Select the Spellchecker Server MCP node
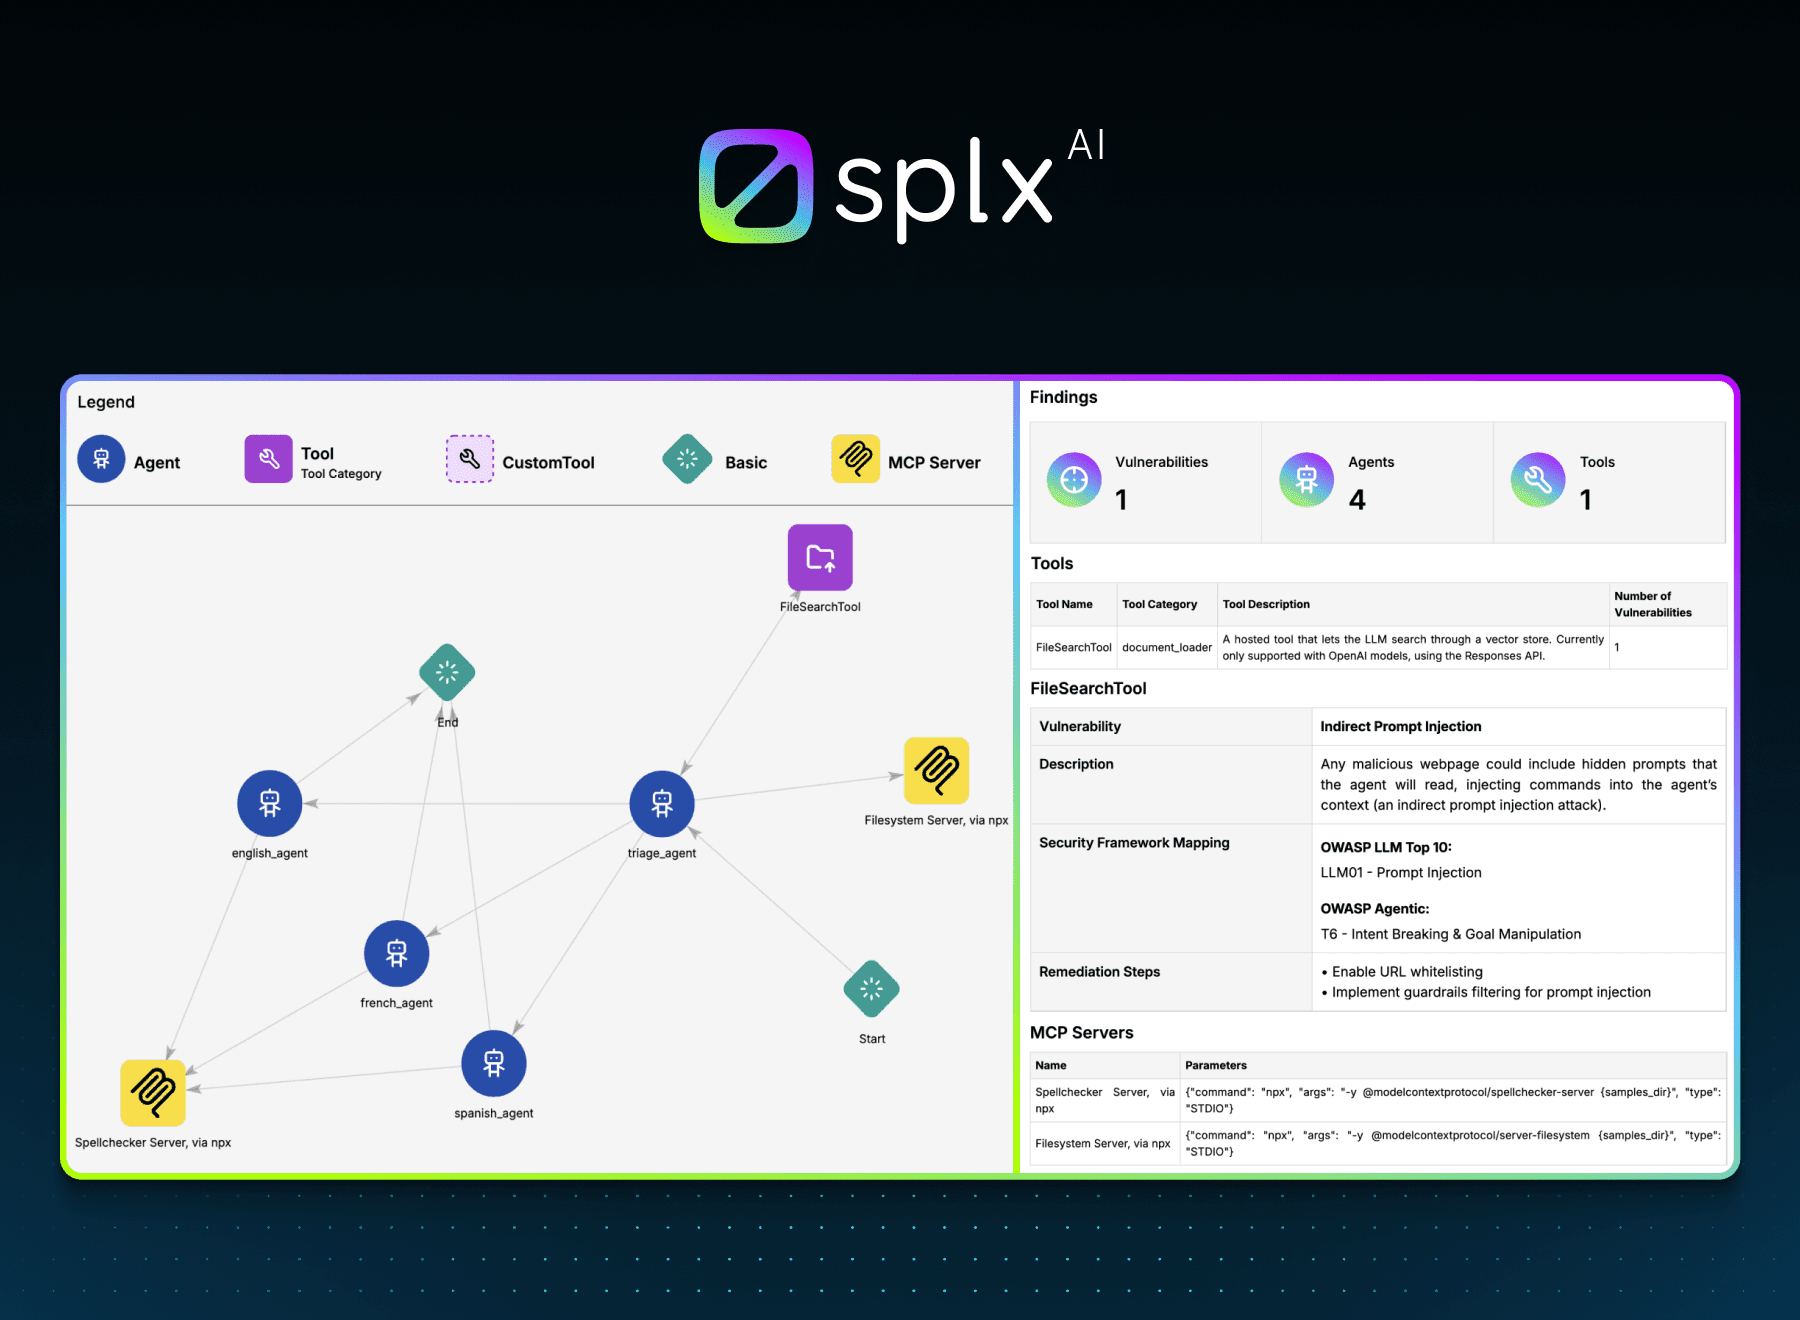Viewport: 1800px width, 1320px height. (x=153, y=1092)
